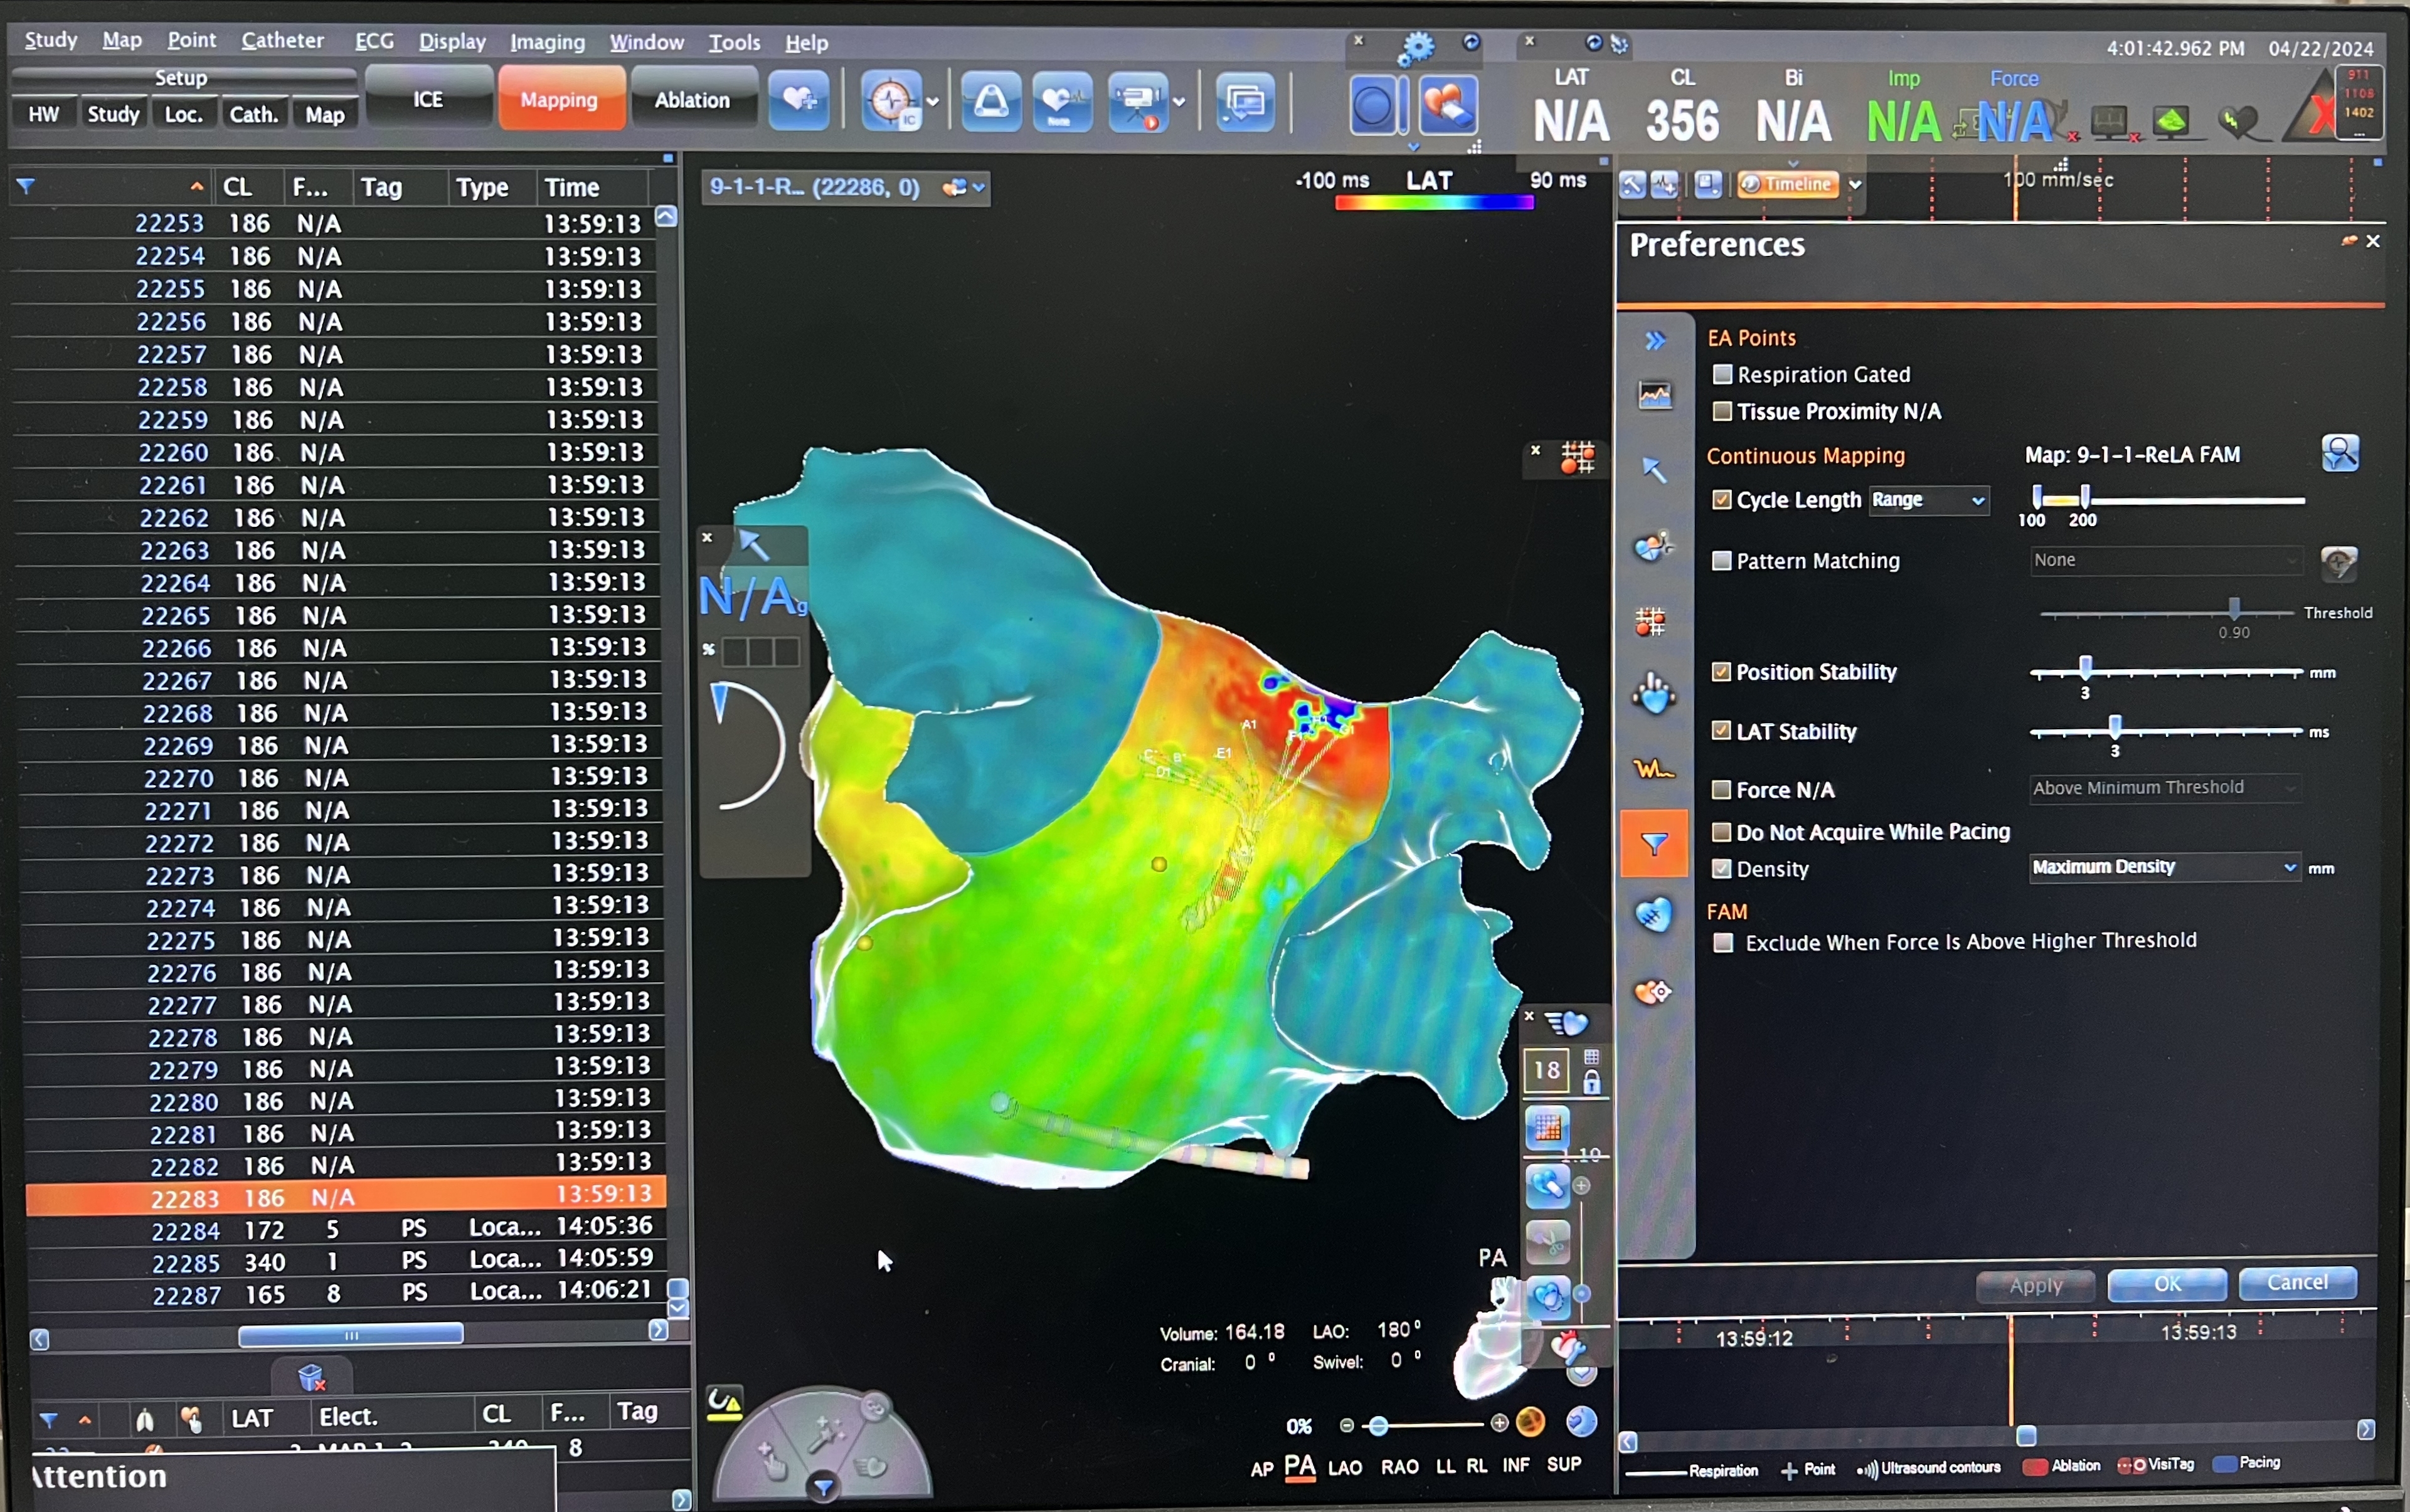Cancel the Preferences changes

click(2298, 1283)
